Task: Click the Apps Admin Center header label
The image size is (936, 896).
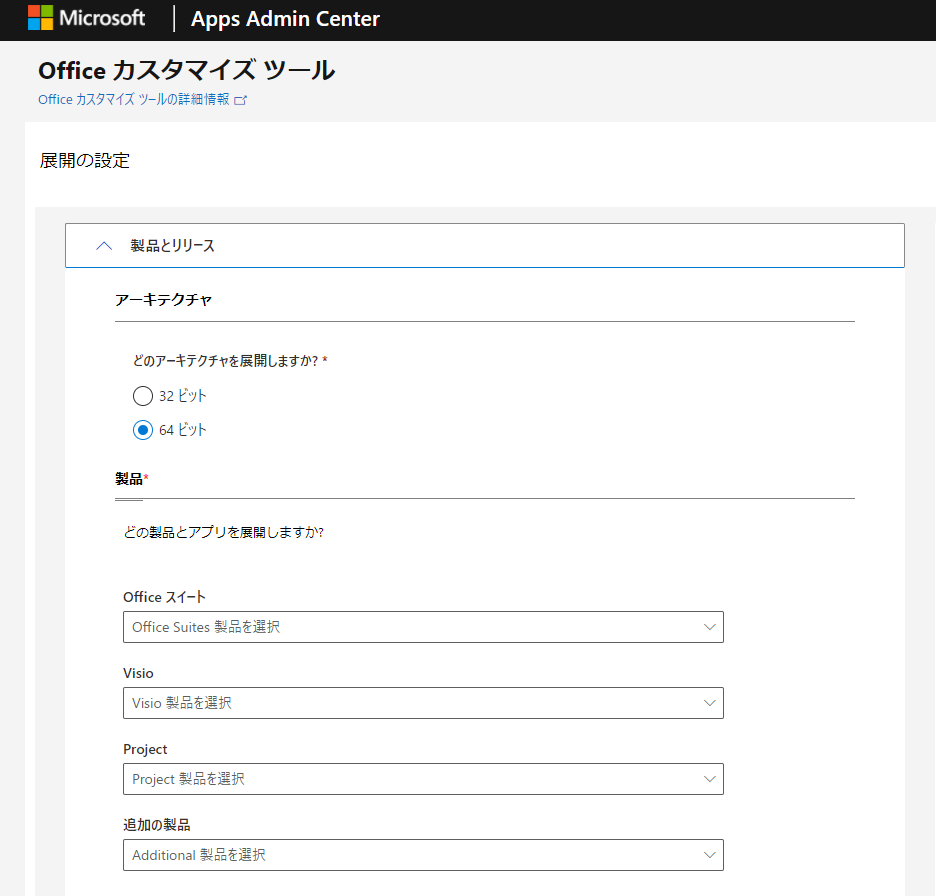Action: 284,18
